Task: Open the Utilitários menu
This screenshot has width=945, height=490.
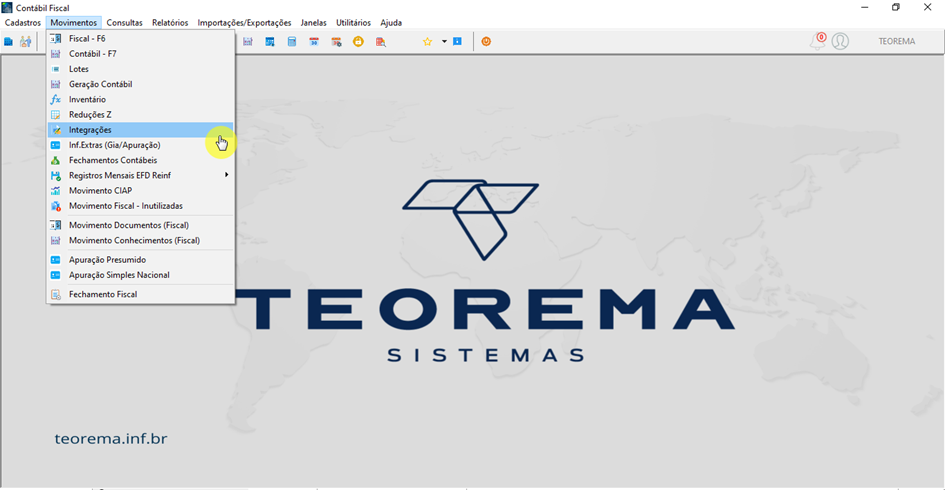Action: click(x=353, y=22)
